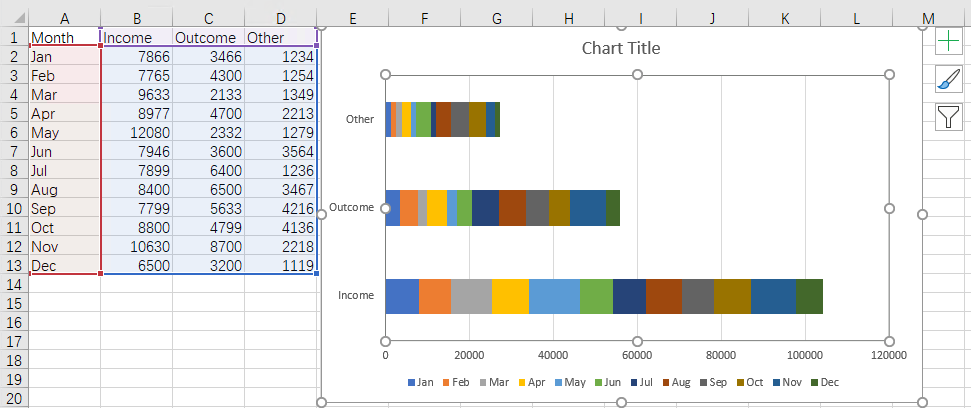Viewport: 971px width, 408px height.
Task: Select the Apr cell
Action: click(x=64, y=114)
